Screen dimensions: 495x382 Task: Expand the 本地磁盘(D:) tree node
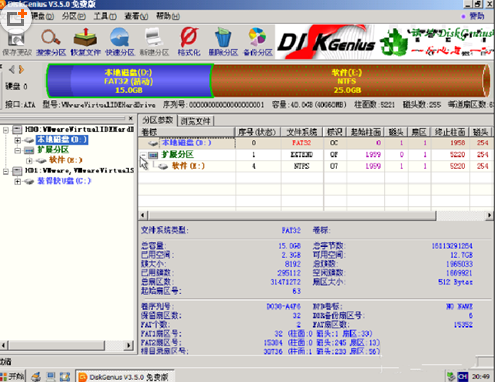(17, 140)
